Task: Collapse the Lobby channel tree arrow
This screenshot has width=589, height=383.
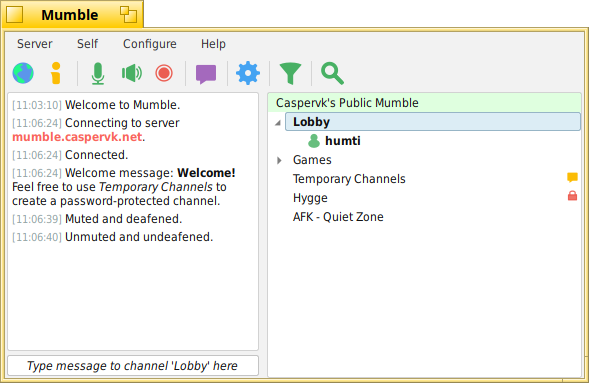Action: (x=278, y=123)
